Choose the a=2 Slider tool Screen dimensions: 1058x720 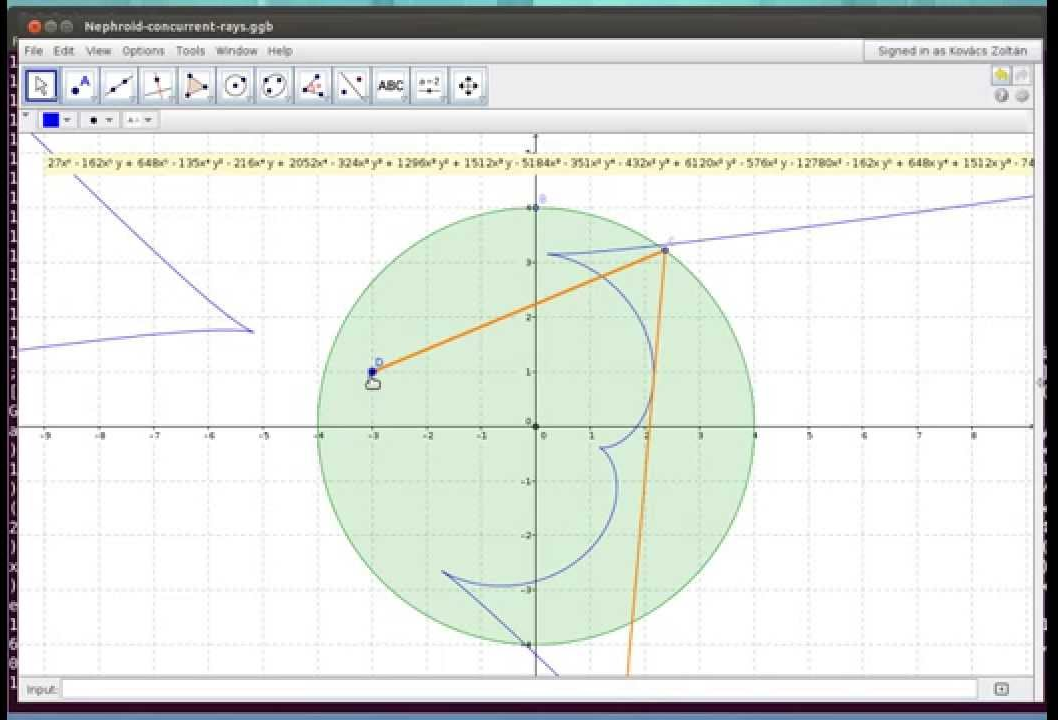pos(430,86)
